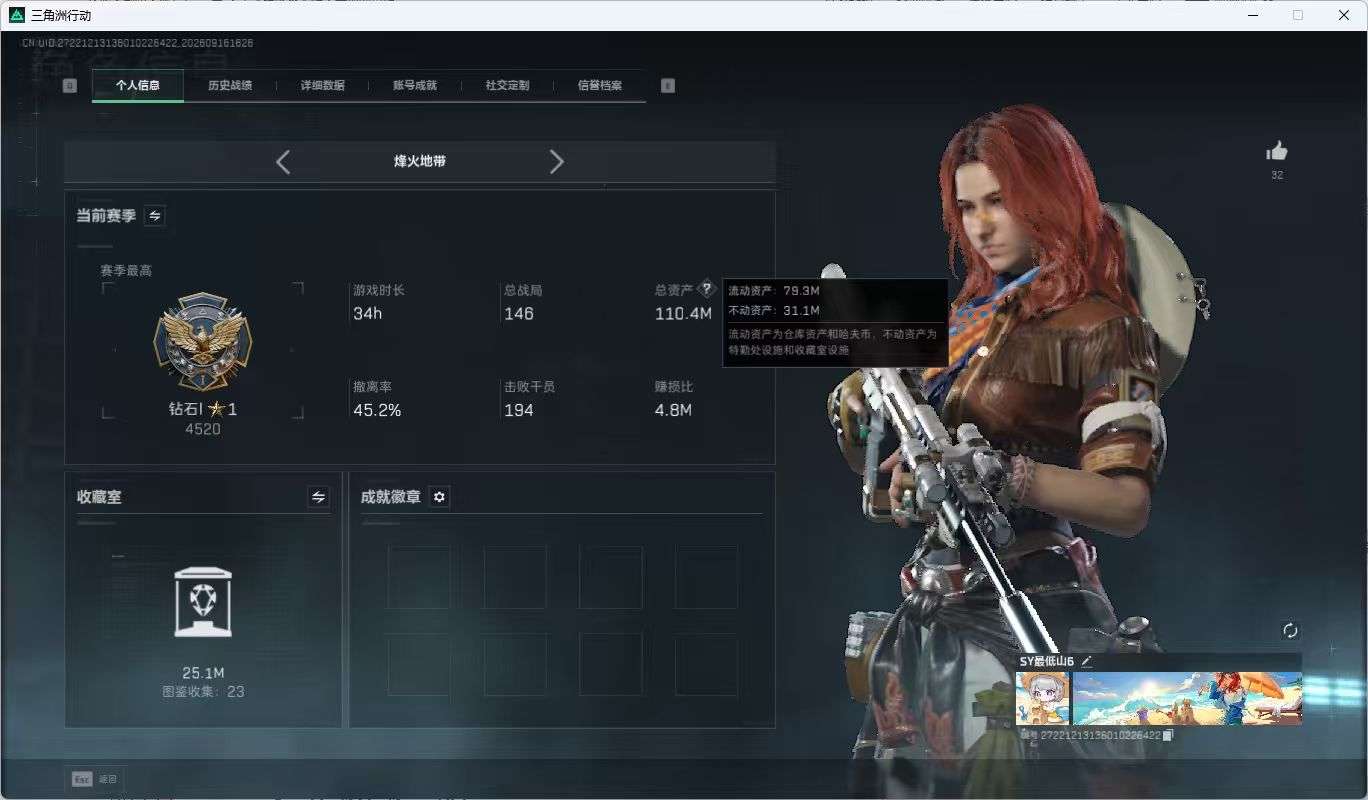Open the 信誉档案 tab
This screenshot has height=800, width=1368.
(600, 86)
